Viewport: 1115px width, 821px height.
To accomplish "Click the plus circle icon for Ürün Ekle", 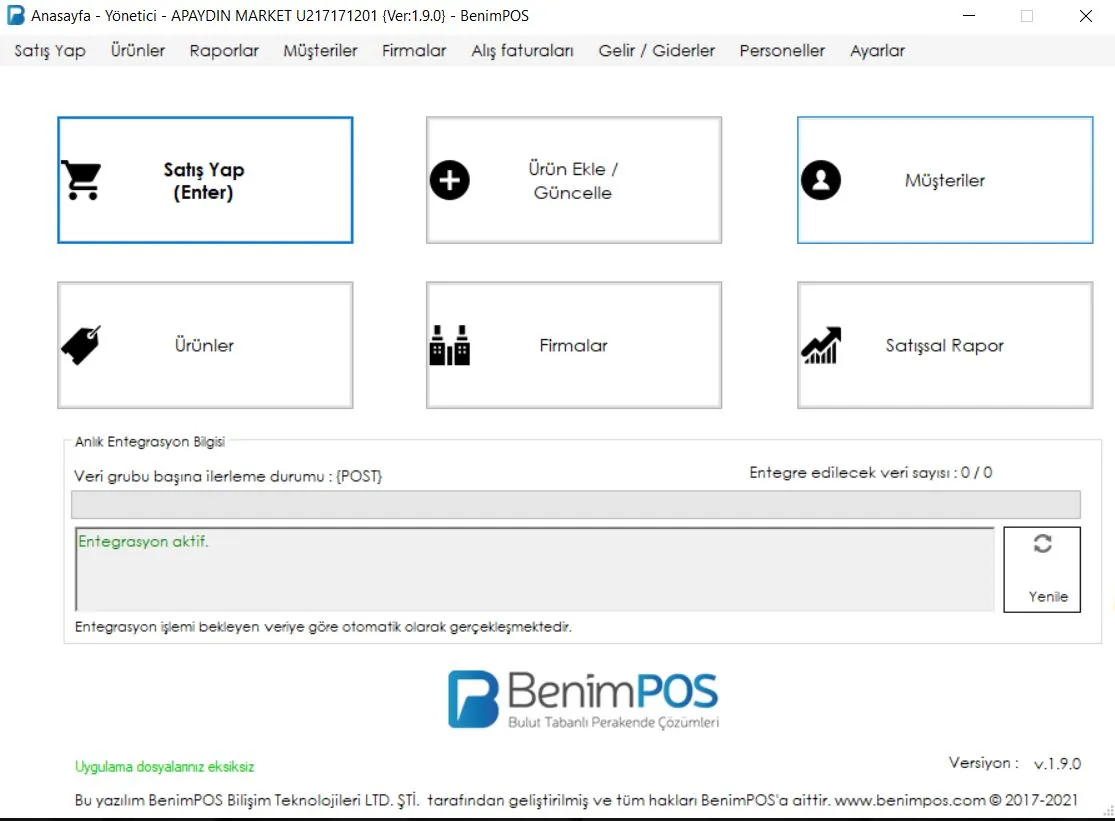I will pos(449,181).
